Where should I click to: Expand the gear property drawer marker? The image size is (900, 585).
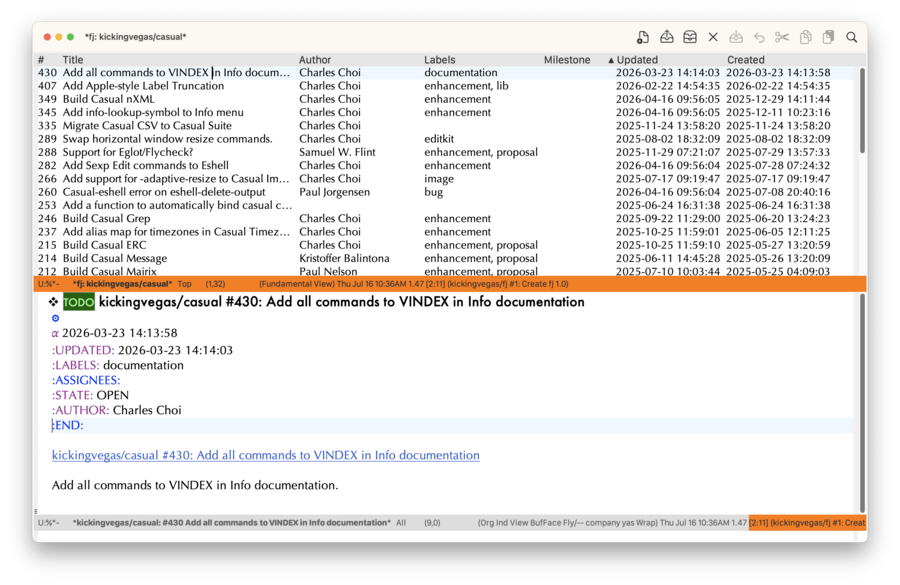click(56, 318)
